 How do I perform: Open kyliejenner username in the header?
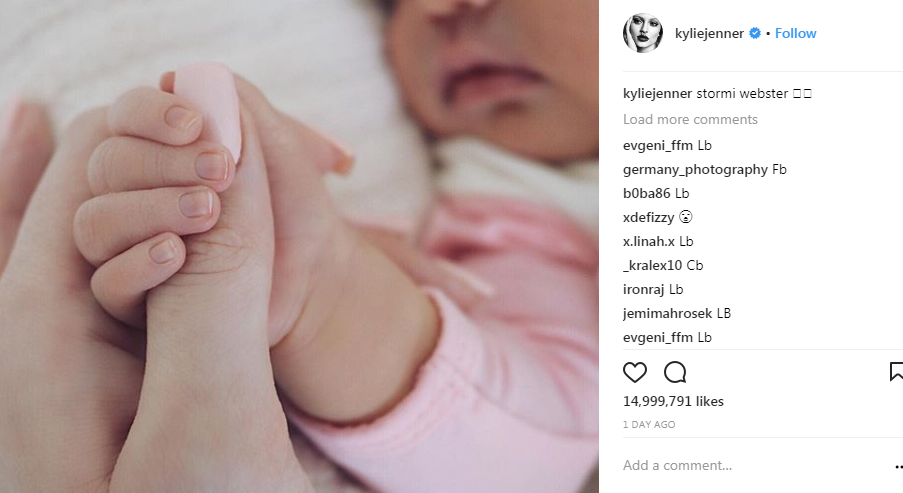709,33
